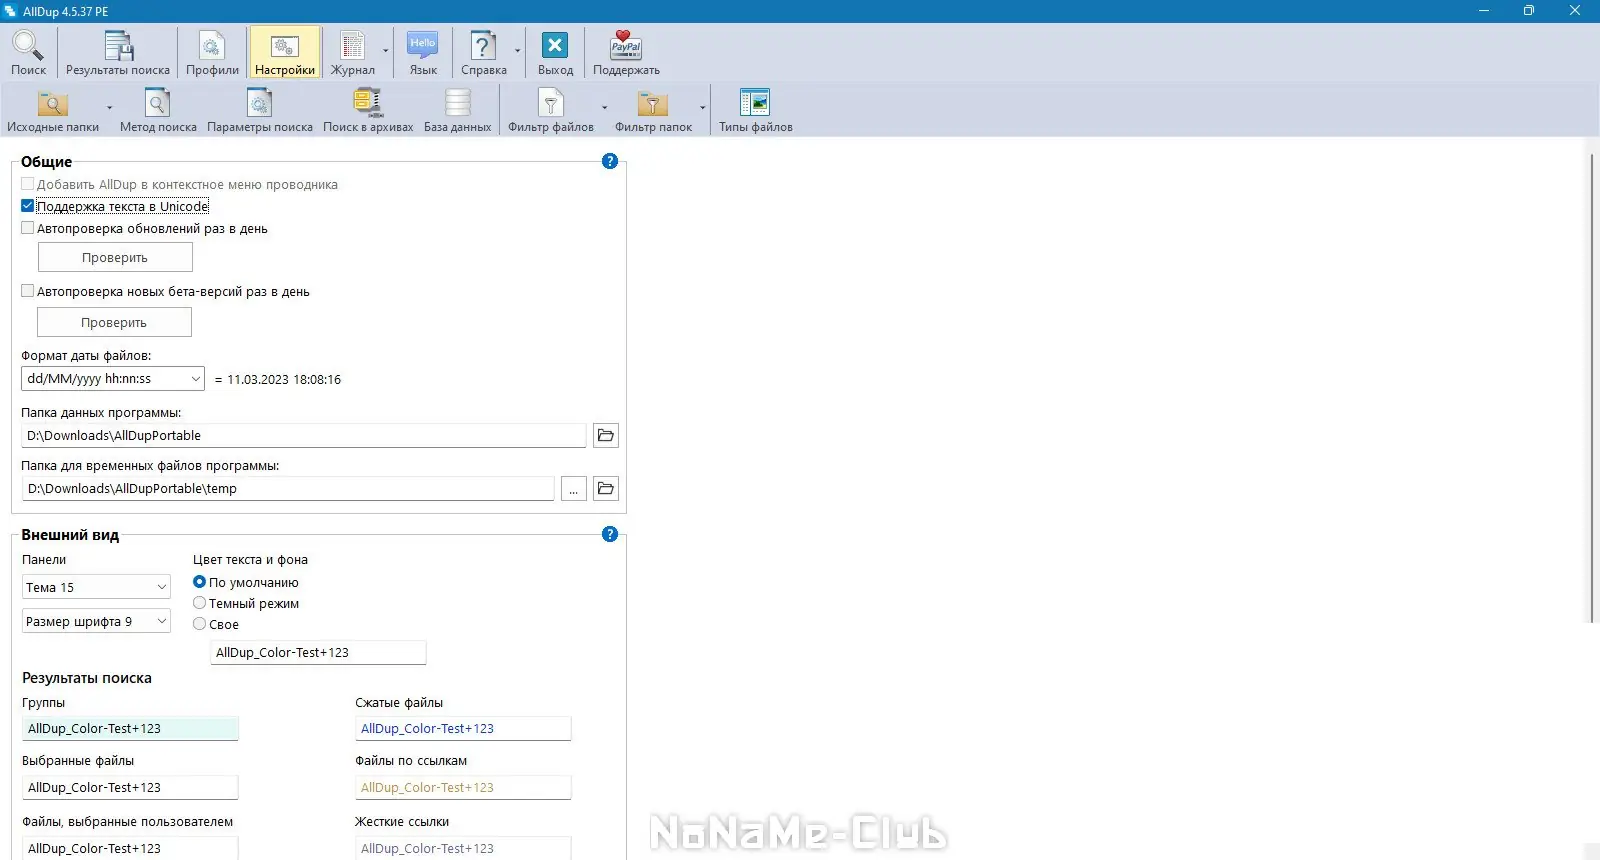Expand the arrow next to Журнал
1600x860 pixels.
[386, 51]
